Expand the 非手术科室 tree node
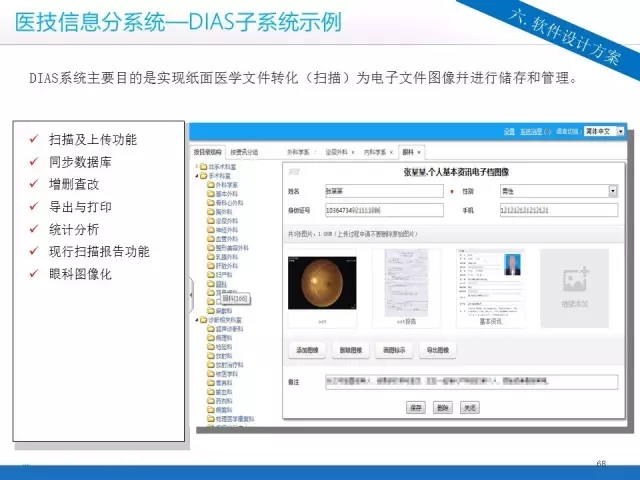 tap(196, 167)
